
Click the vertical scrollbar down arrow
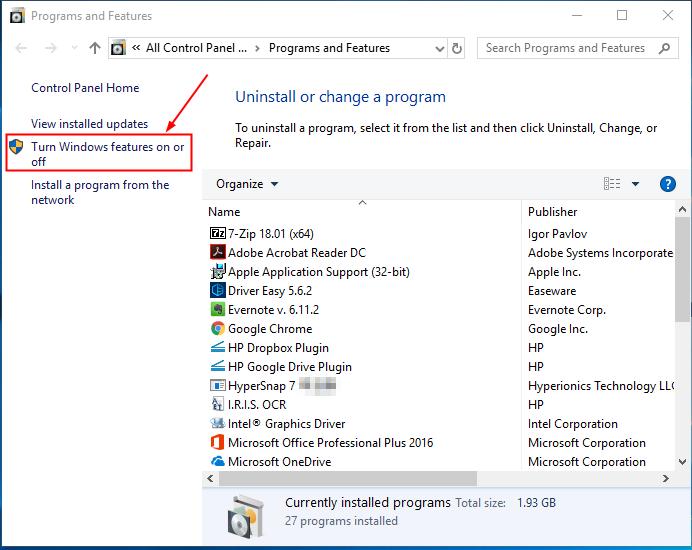682,462
